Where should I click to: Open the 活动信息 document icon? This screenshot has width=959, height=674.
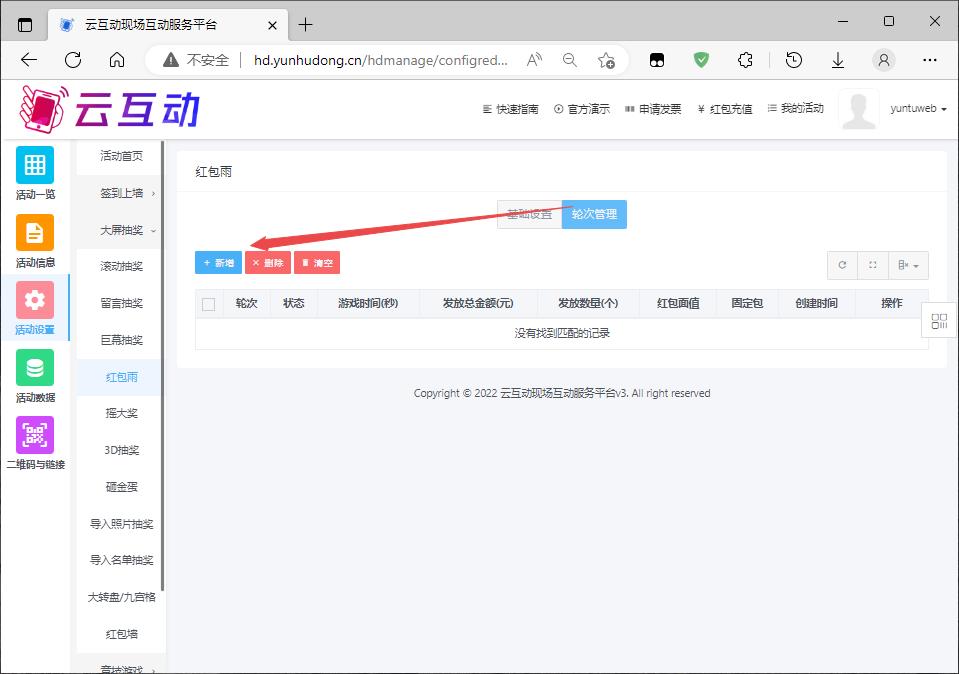(x=35, y=232)
